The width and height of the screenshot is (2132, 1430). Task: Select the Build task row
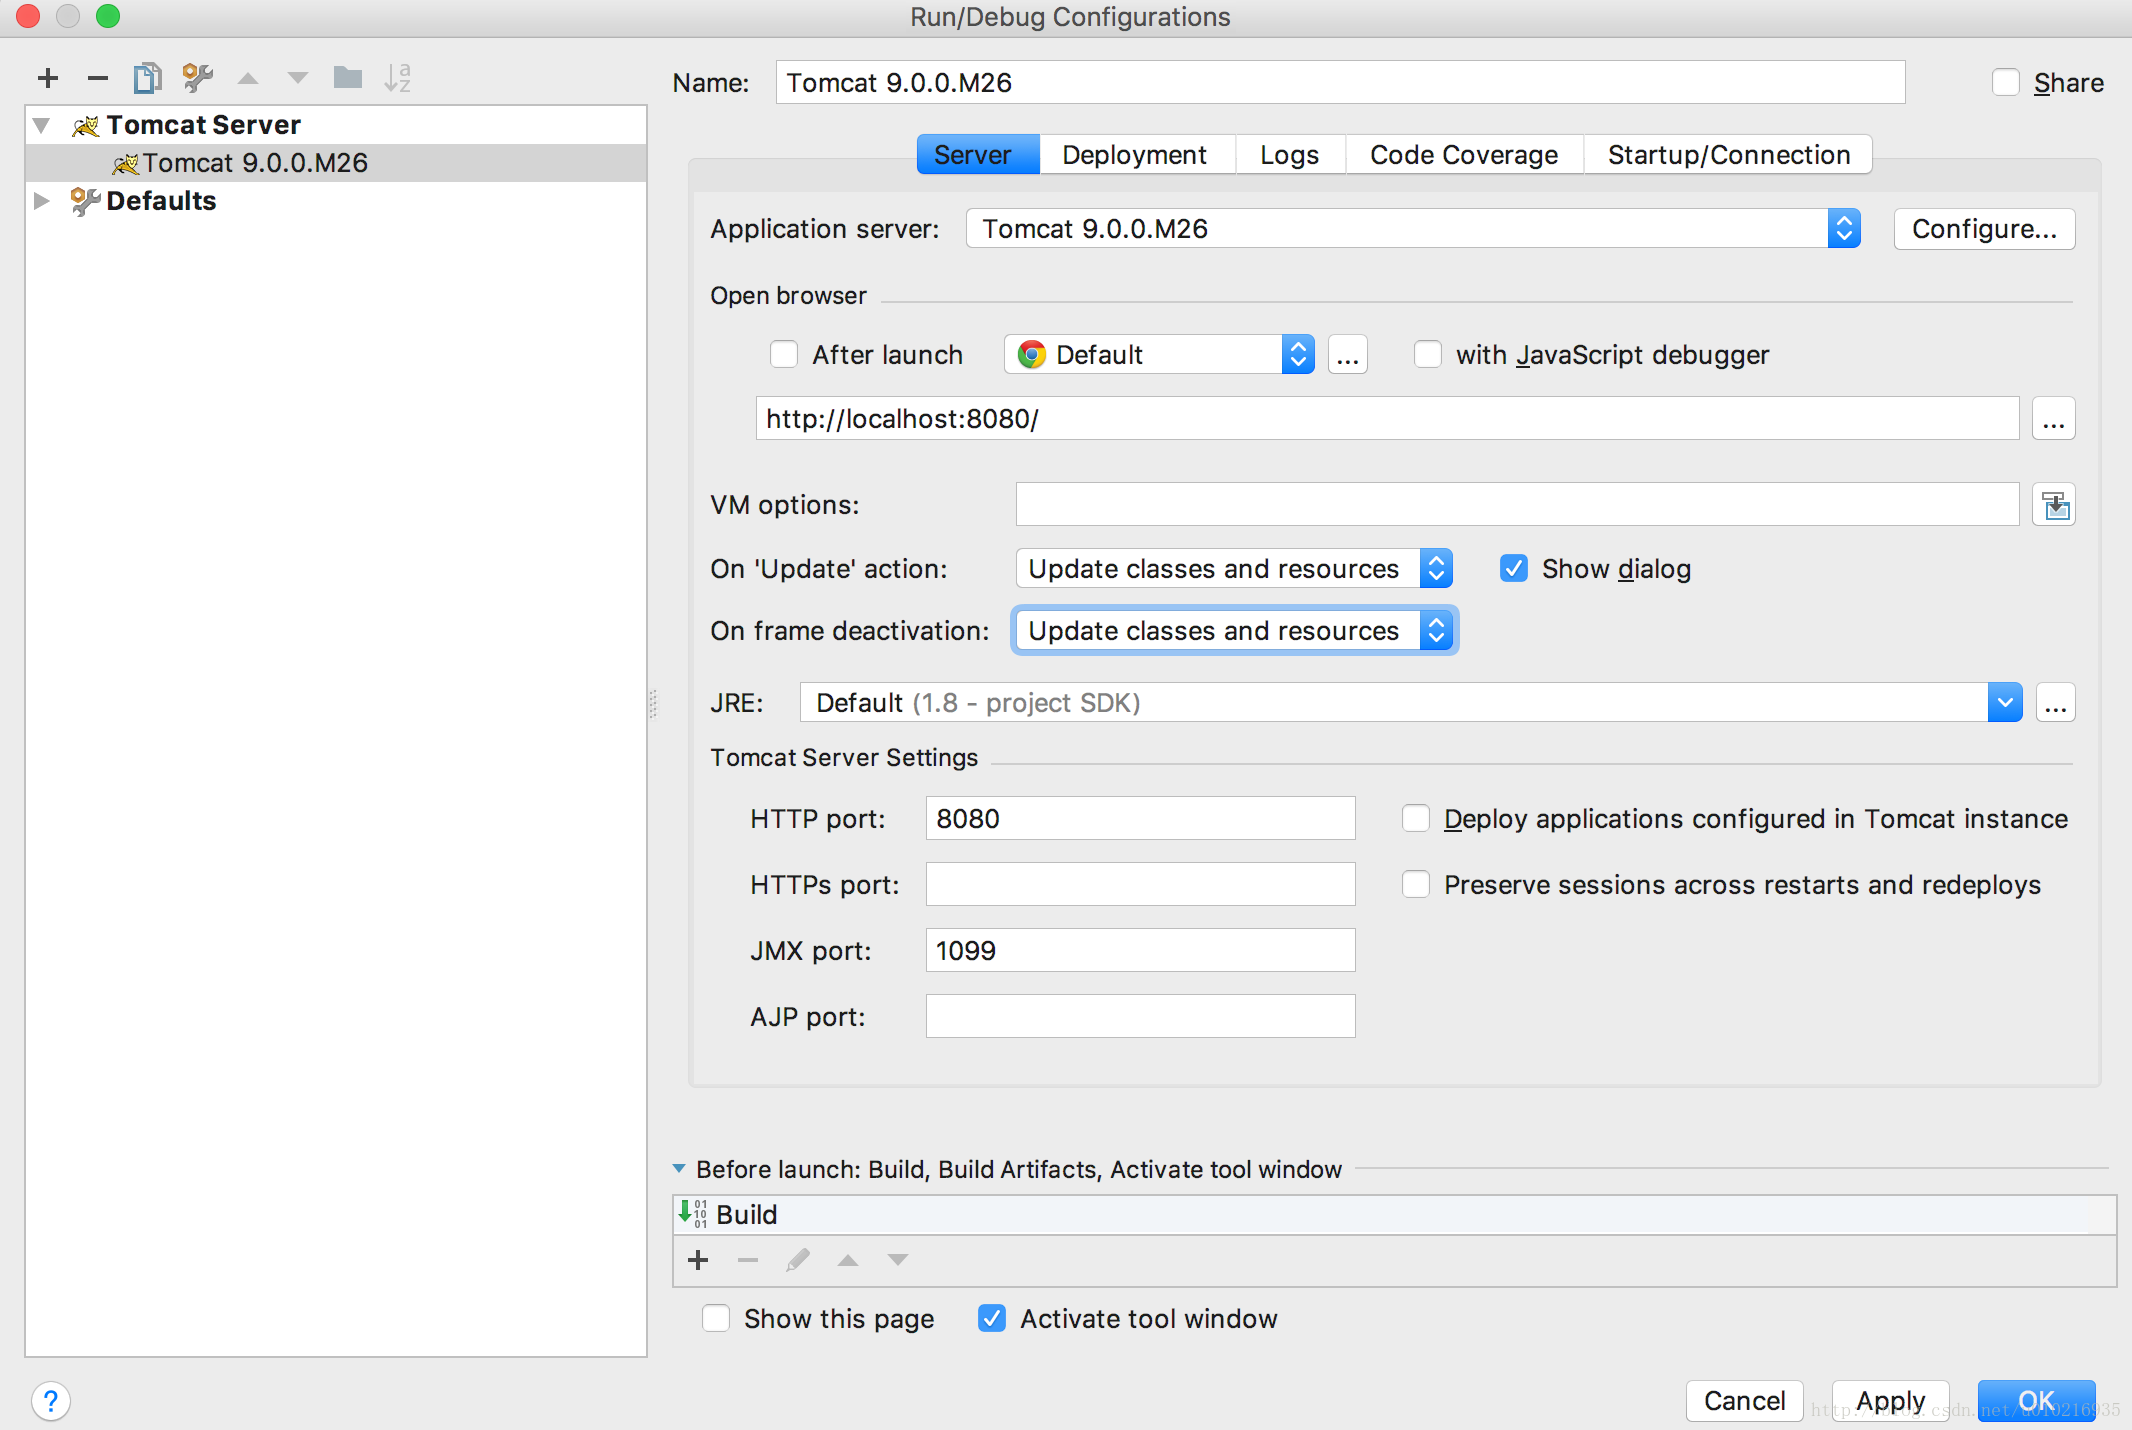[1394, 1215]
